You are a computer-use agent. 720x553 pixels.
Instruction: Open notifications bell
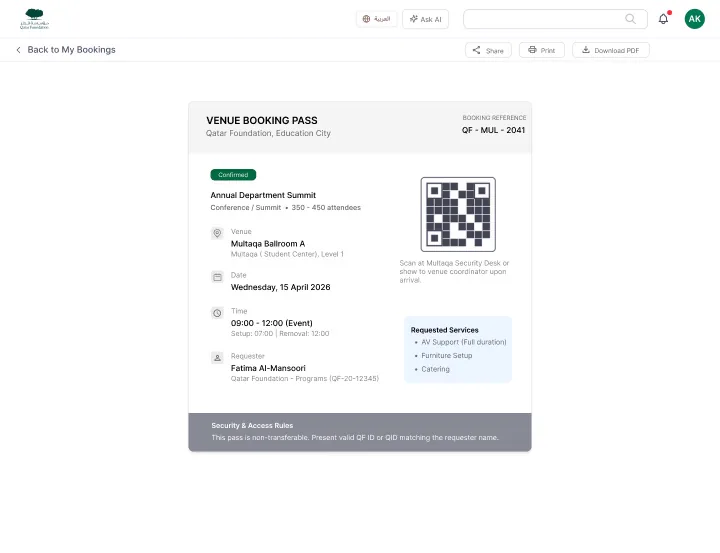(664, 19)
